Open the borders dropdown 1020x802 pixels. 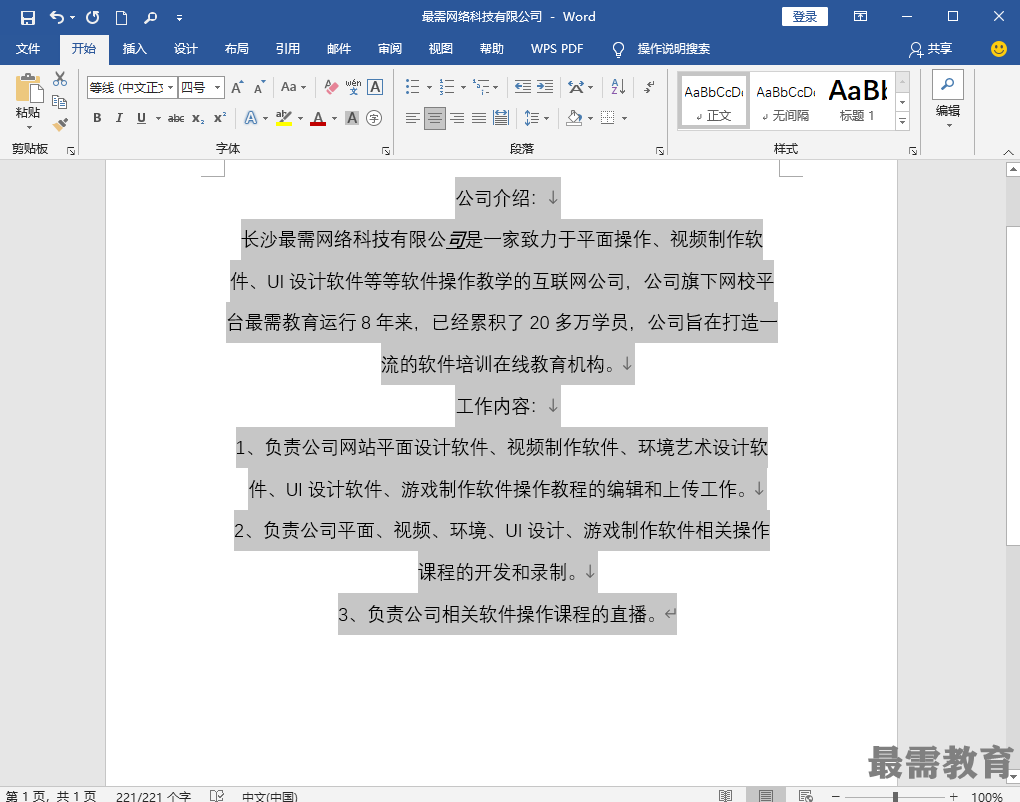624,118
